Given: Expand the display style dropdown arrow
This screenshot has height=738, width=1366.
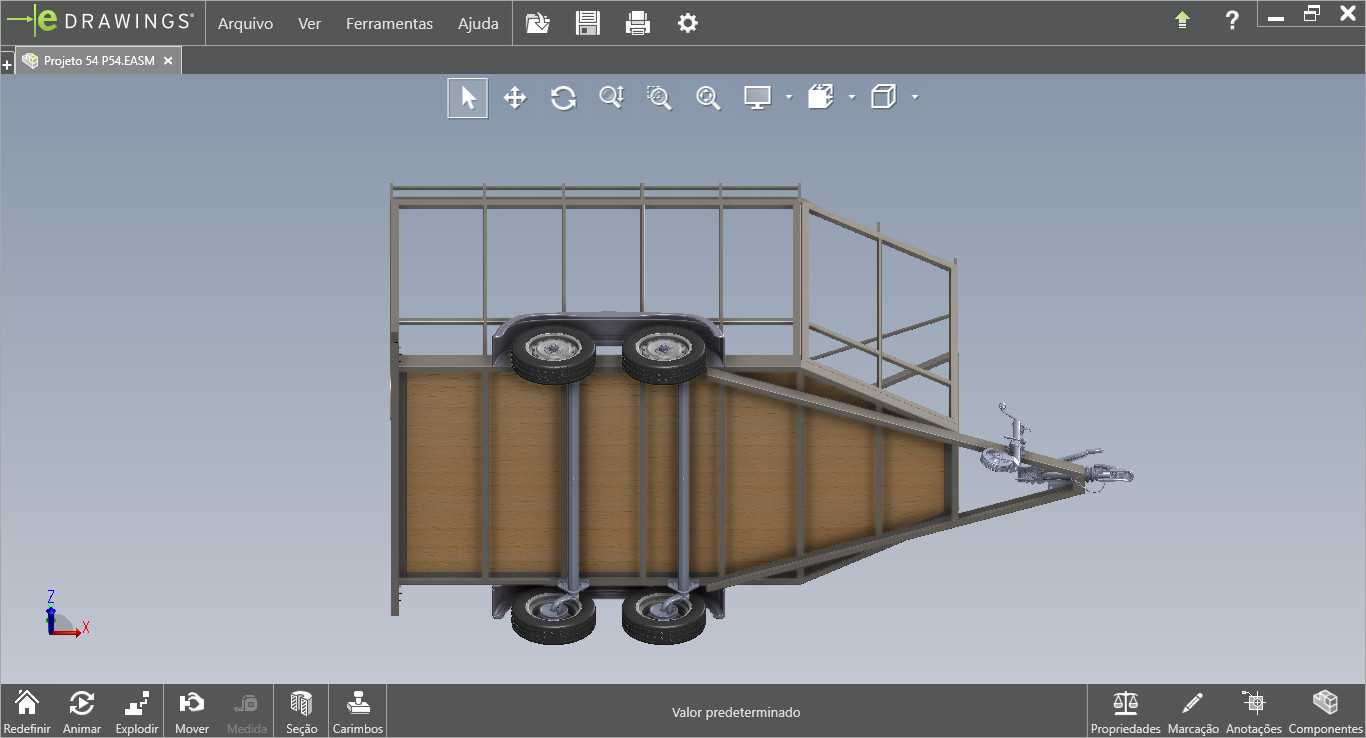Looking at the screenshot, I should 915,98.
